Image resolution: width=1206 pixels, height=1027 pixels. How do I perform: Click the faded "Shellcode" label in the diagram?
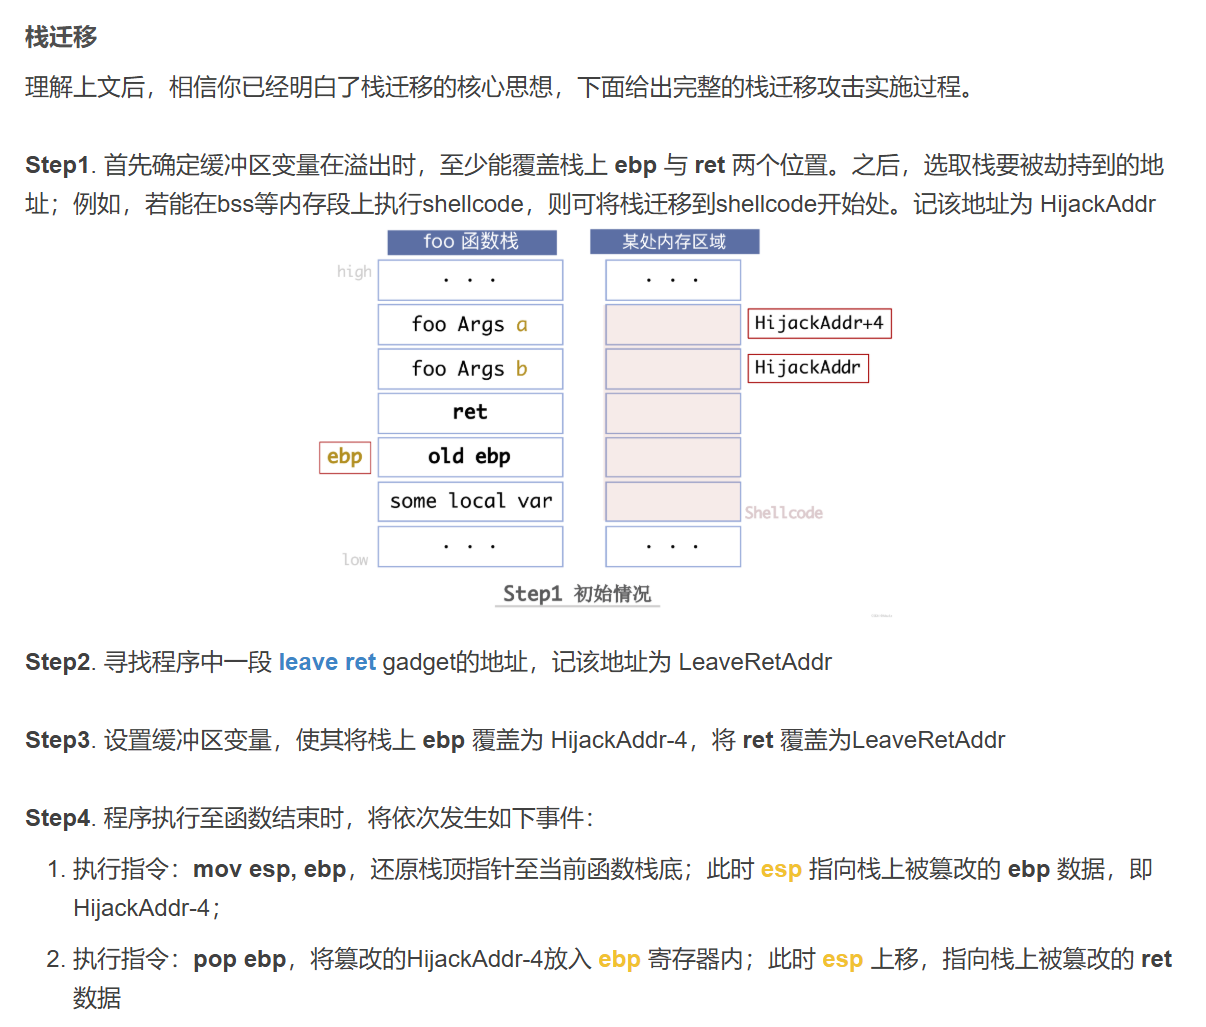click(783, 513)
